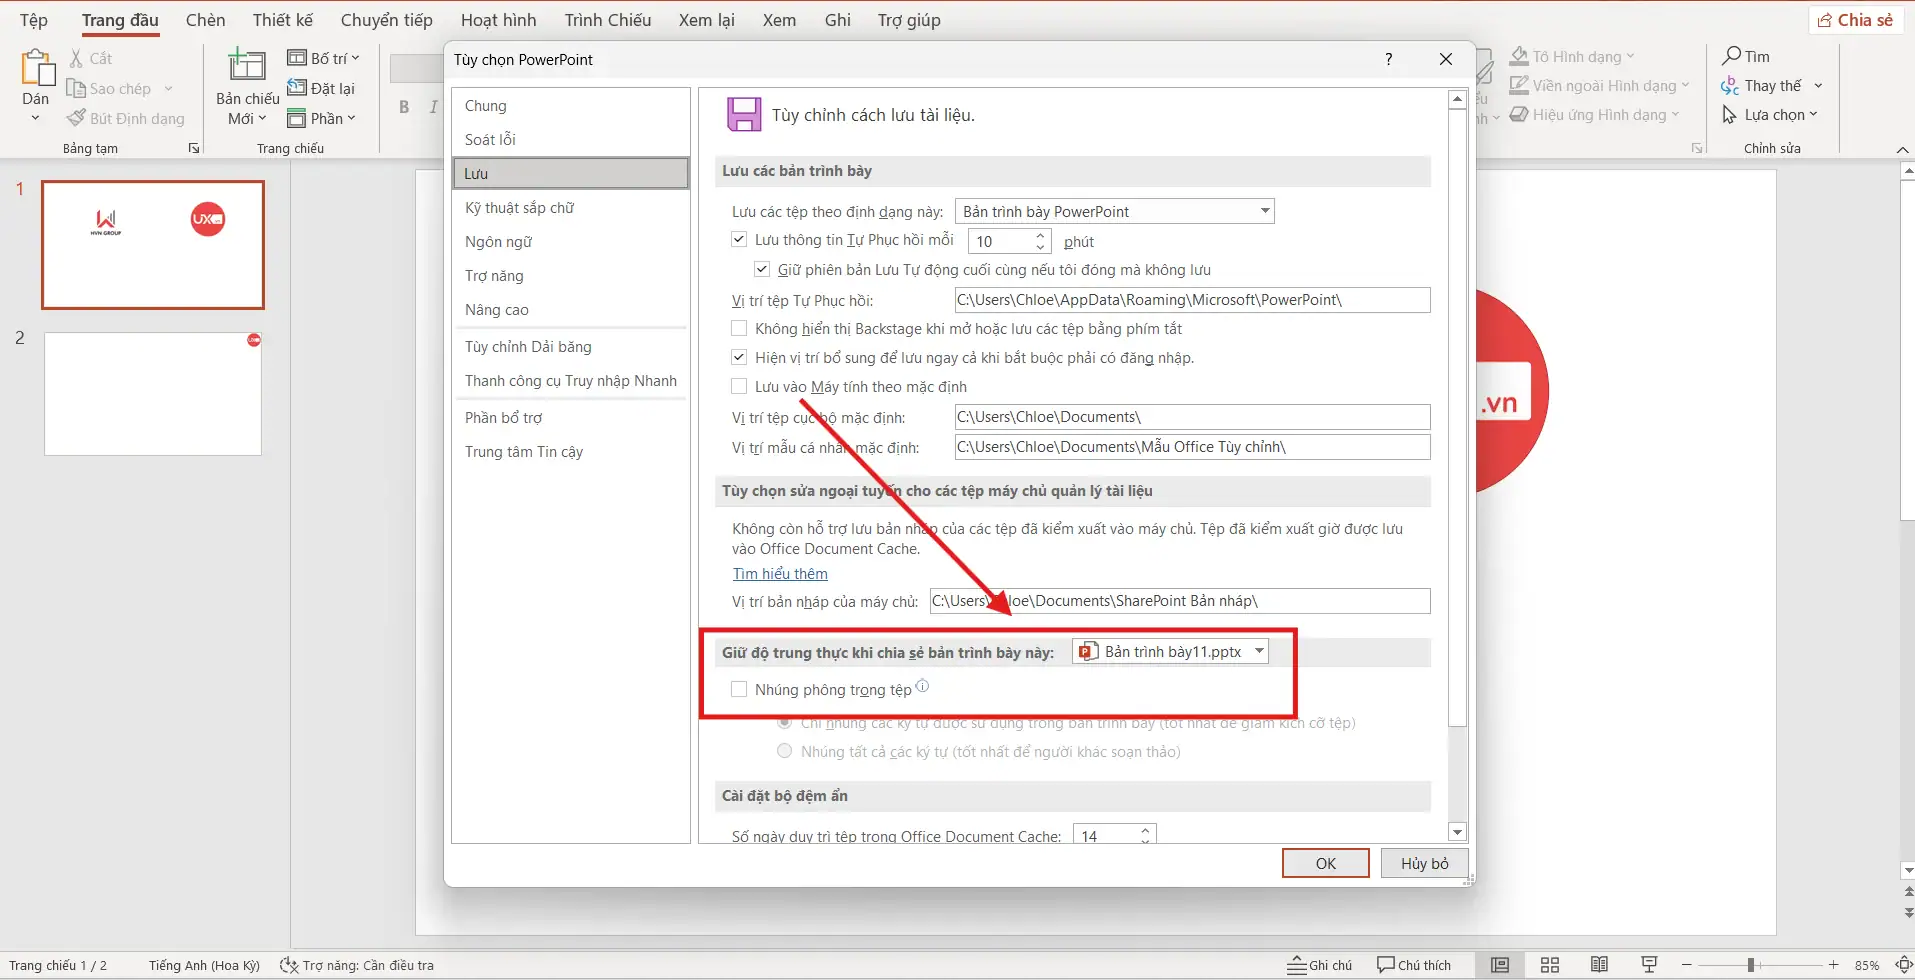Click the Bản chiếu Mới slide icon
This screenshot has height=980, width=1915.
click(247, 66)
